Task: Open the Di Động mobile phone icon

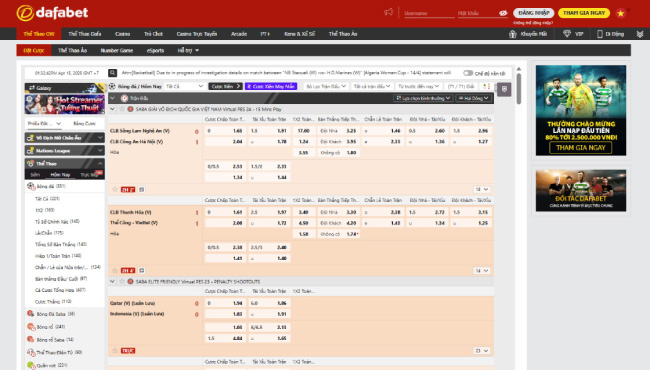Action: click(599, 34)
